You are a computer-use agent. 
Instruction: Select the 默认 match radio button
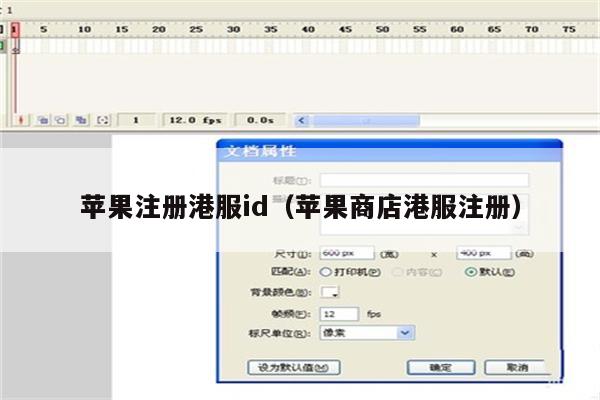(x=471, y=272)
